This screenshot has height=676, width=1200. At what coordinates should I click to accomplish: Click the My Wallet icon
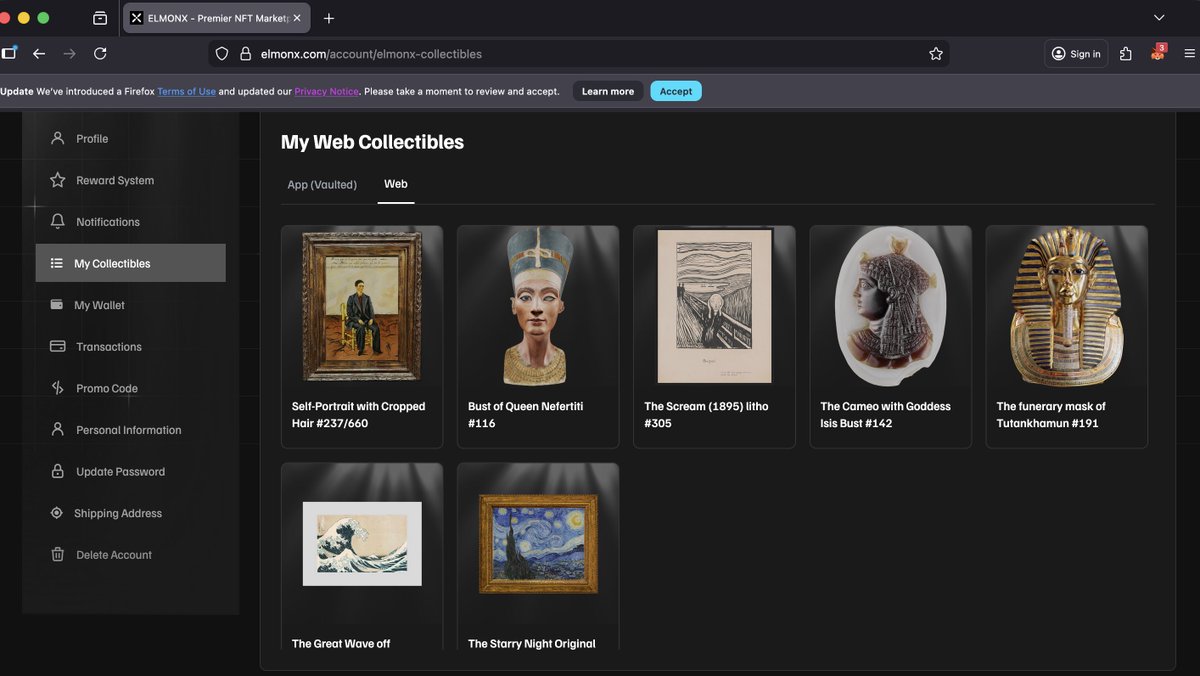(56, 305)
